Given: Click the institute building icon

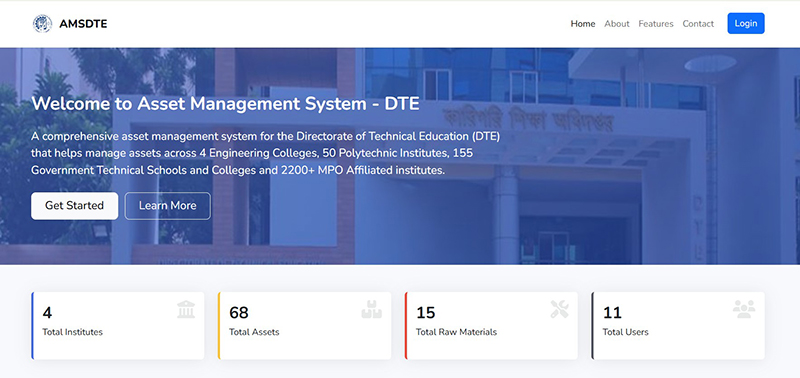Looking at the screenshot, I should click(x=186, y=309).
